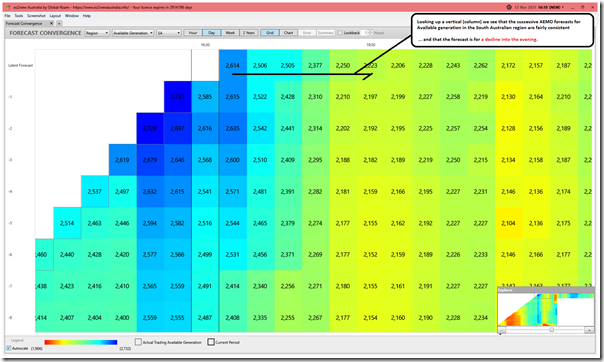Open the Layout menu
The height and width of the screenshot is (362, 604).
pos(55,16)
